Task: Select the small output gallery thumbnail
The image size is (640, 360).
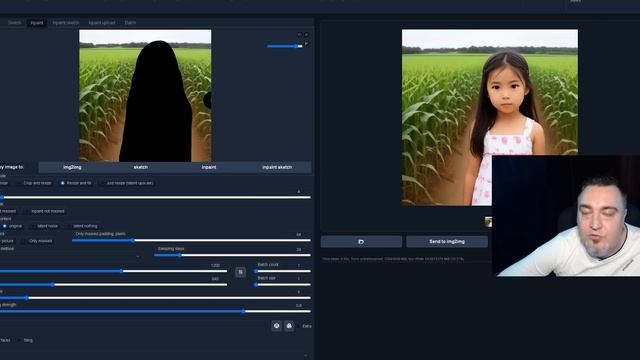Action: (488, 222)
